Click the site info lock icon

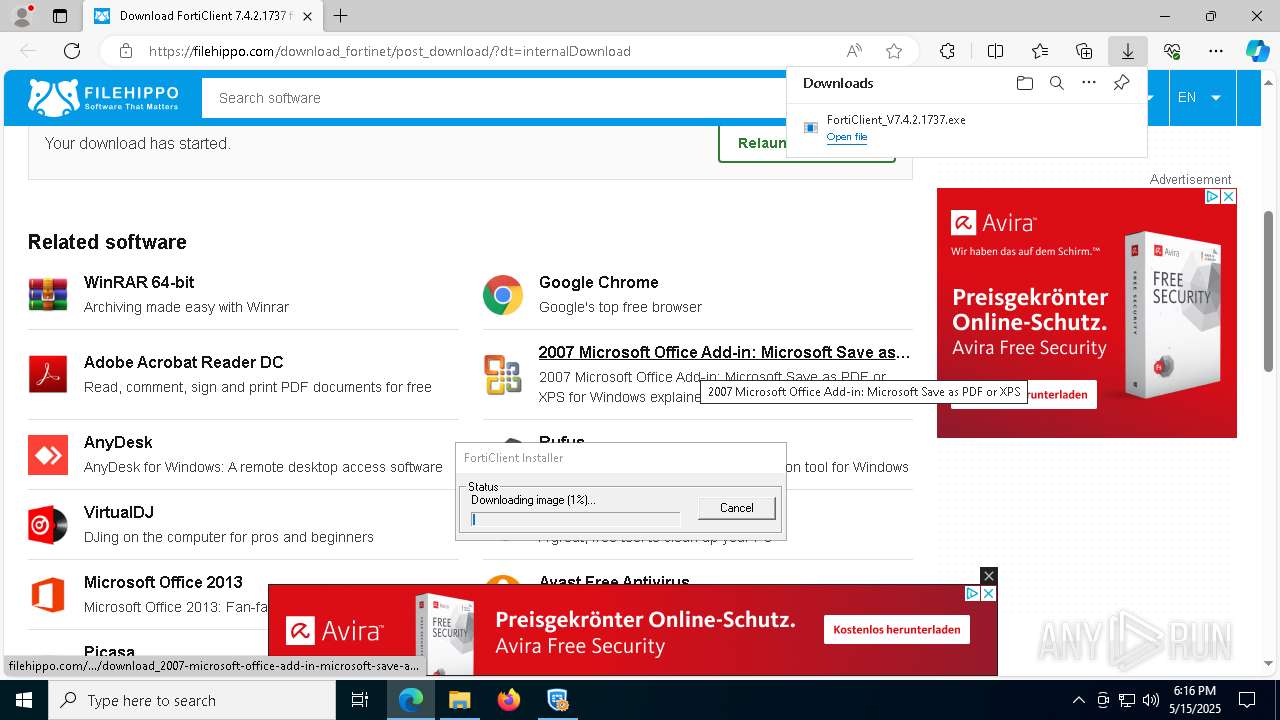126,51
